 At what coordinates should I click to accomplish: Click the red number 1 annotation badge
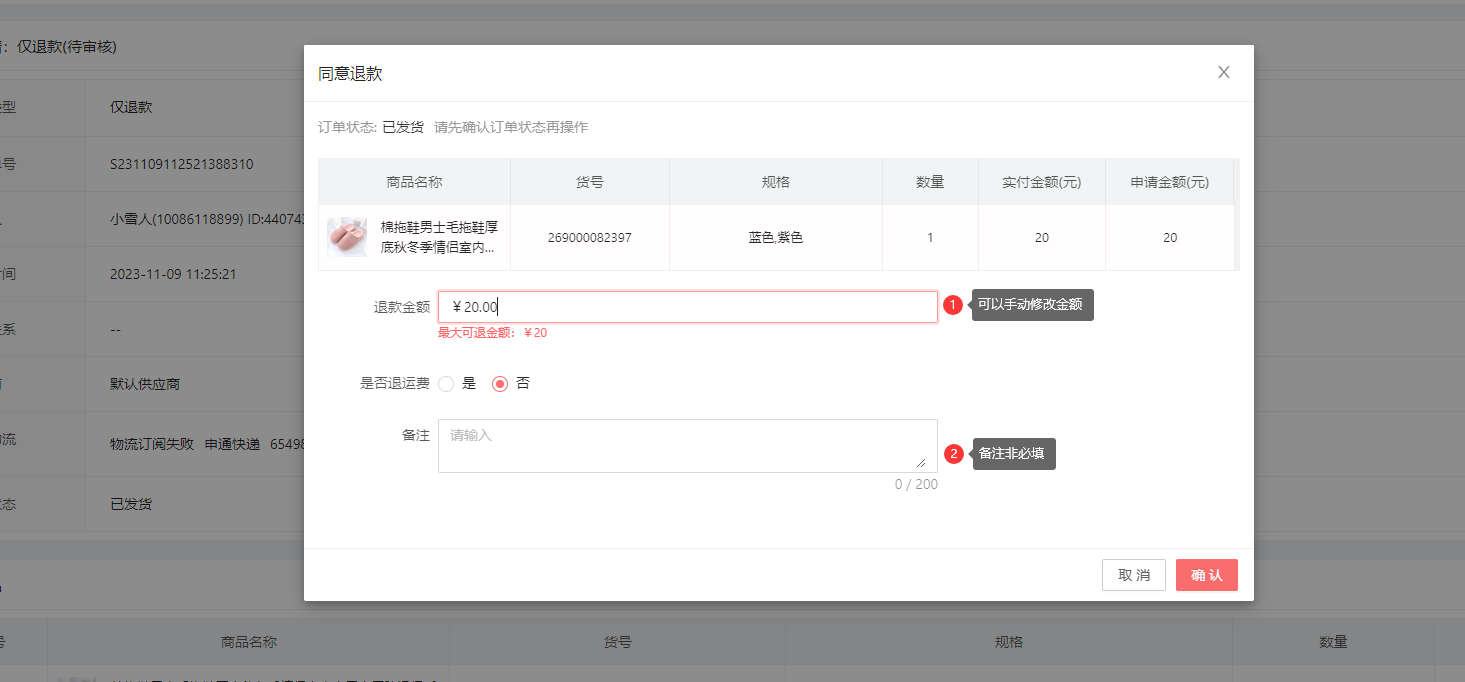pos(953,305)
